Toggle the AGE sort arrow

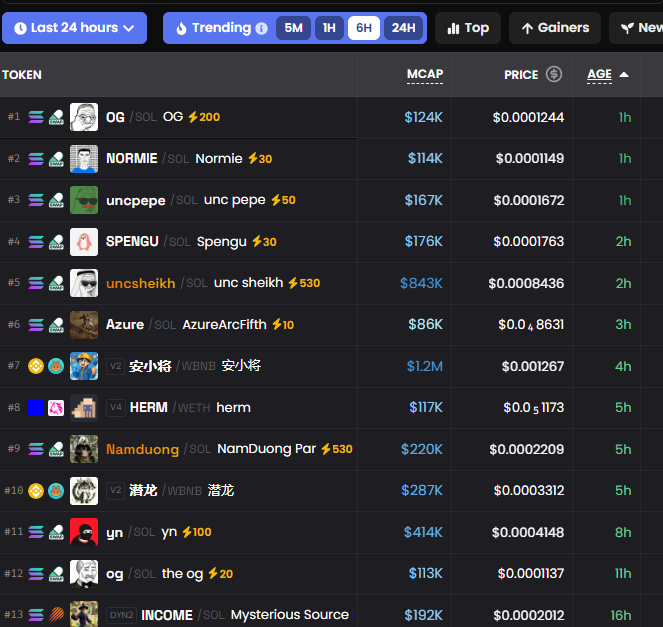[x=624, y=75]
